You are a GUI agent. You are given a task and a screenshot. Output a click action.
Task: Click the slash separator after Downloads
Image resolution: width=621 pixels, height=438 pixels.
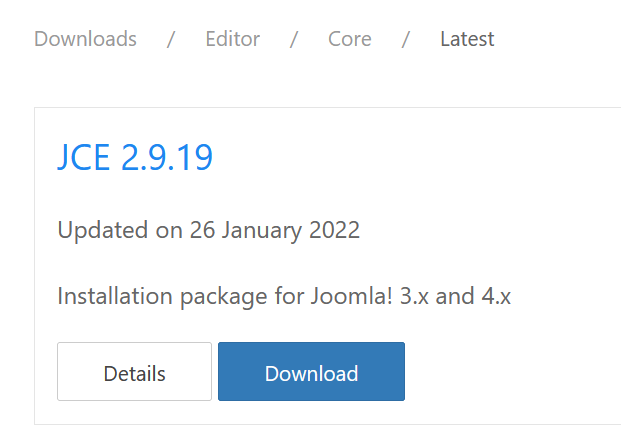point(171,39)
